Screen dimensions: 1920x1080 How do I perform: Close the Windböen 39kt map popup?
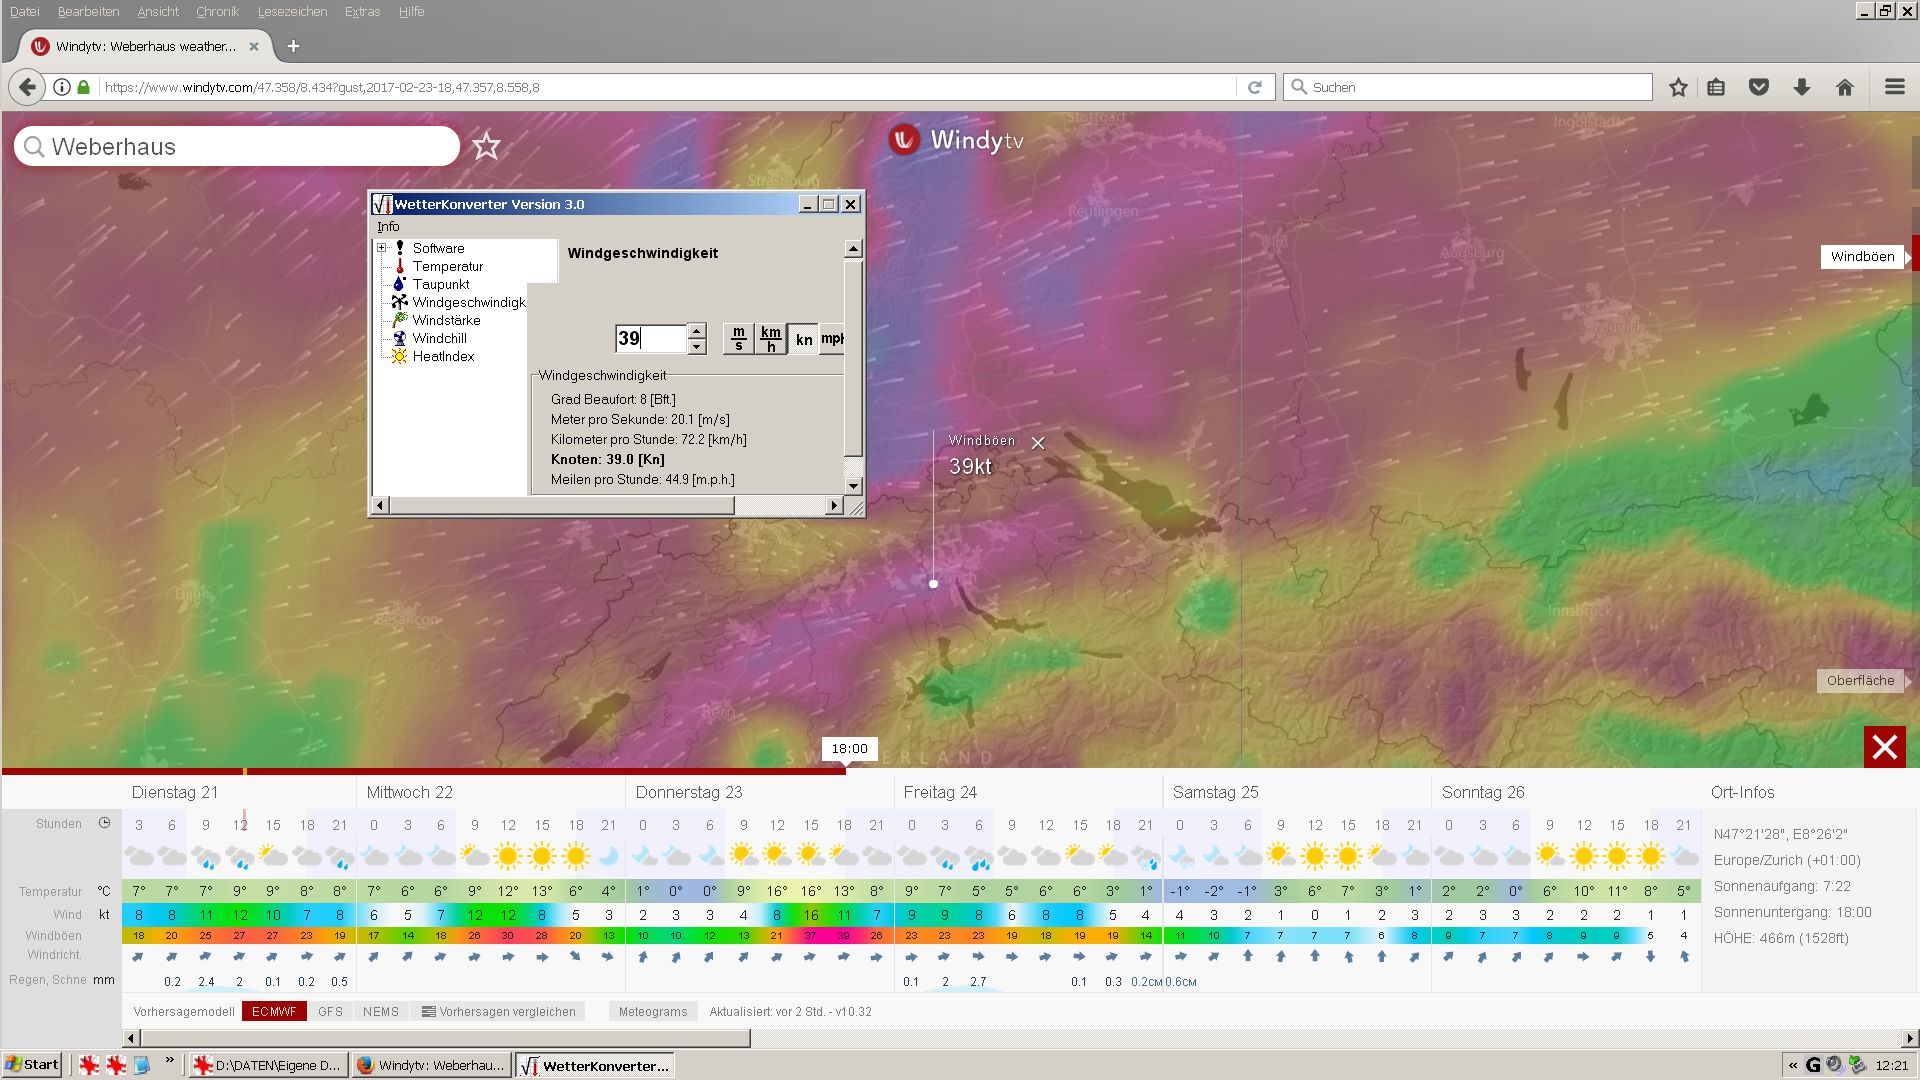(1038, 443)
